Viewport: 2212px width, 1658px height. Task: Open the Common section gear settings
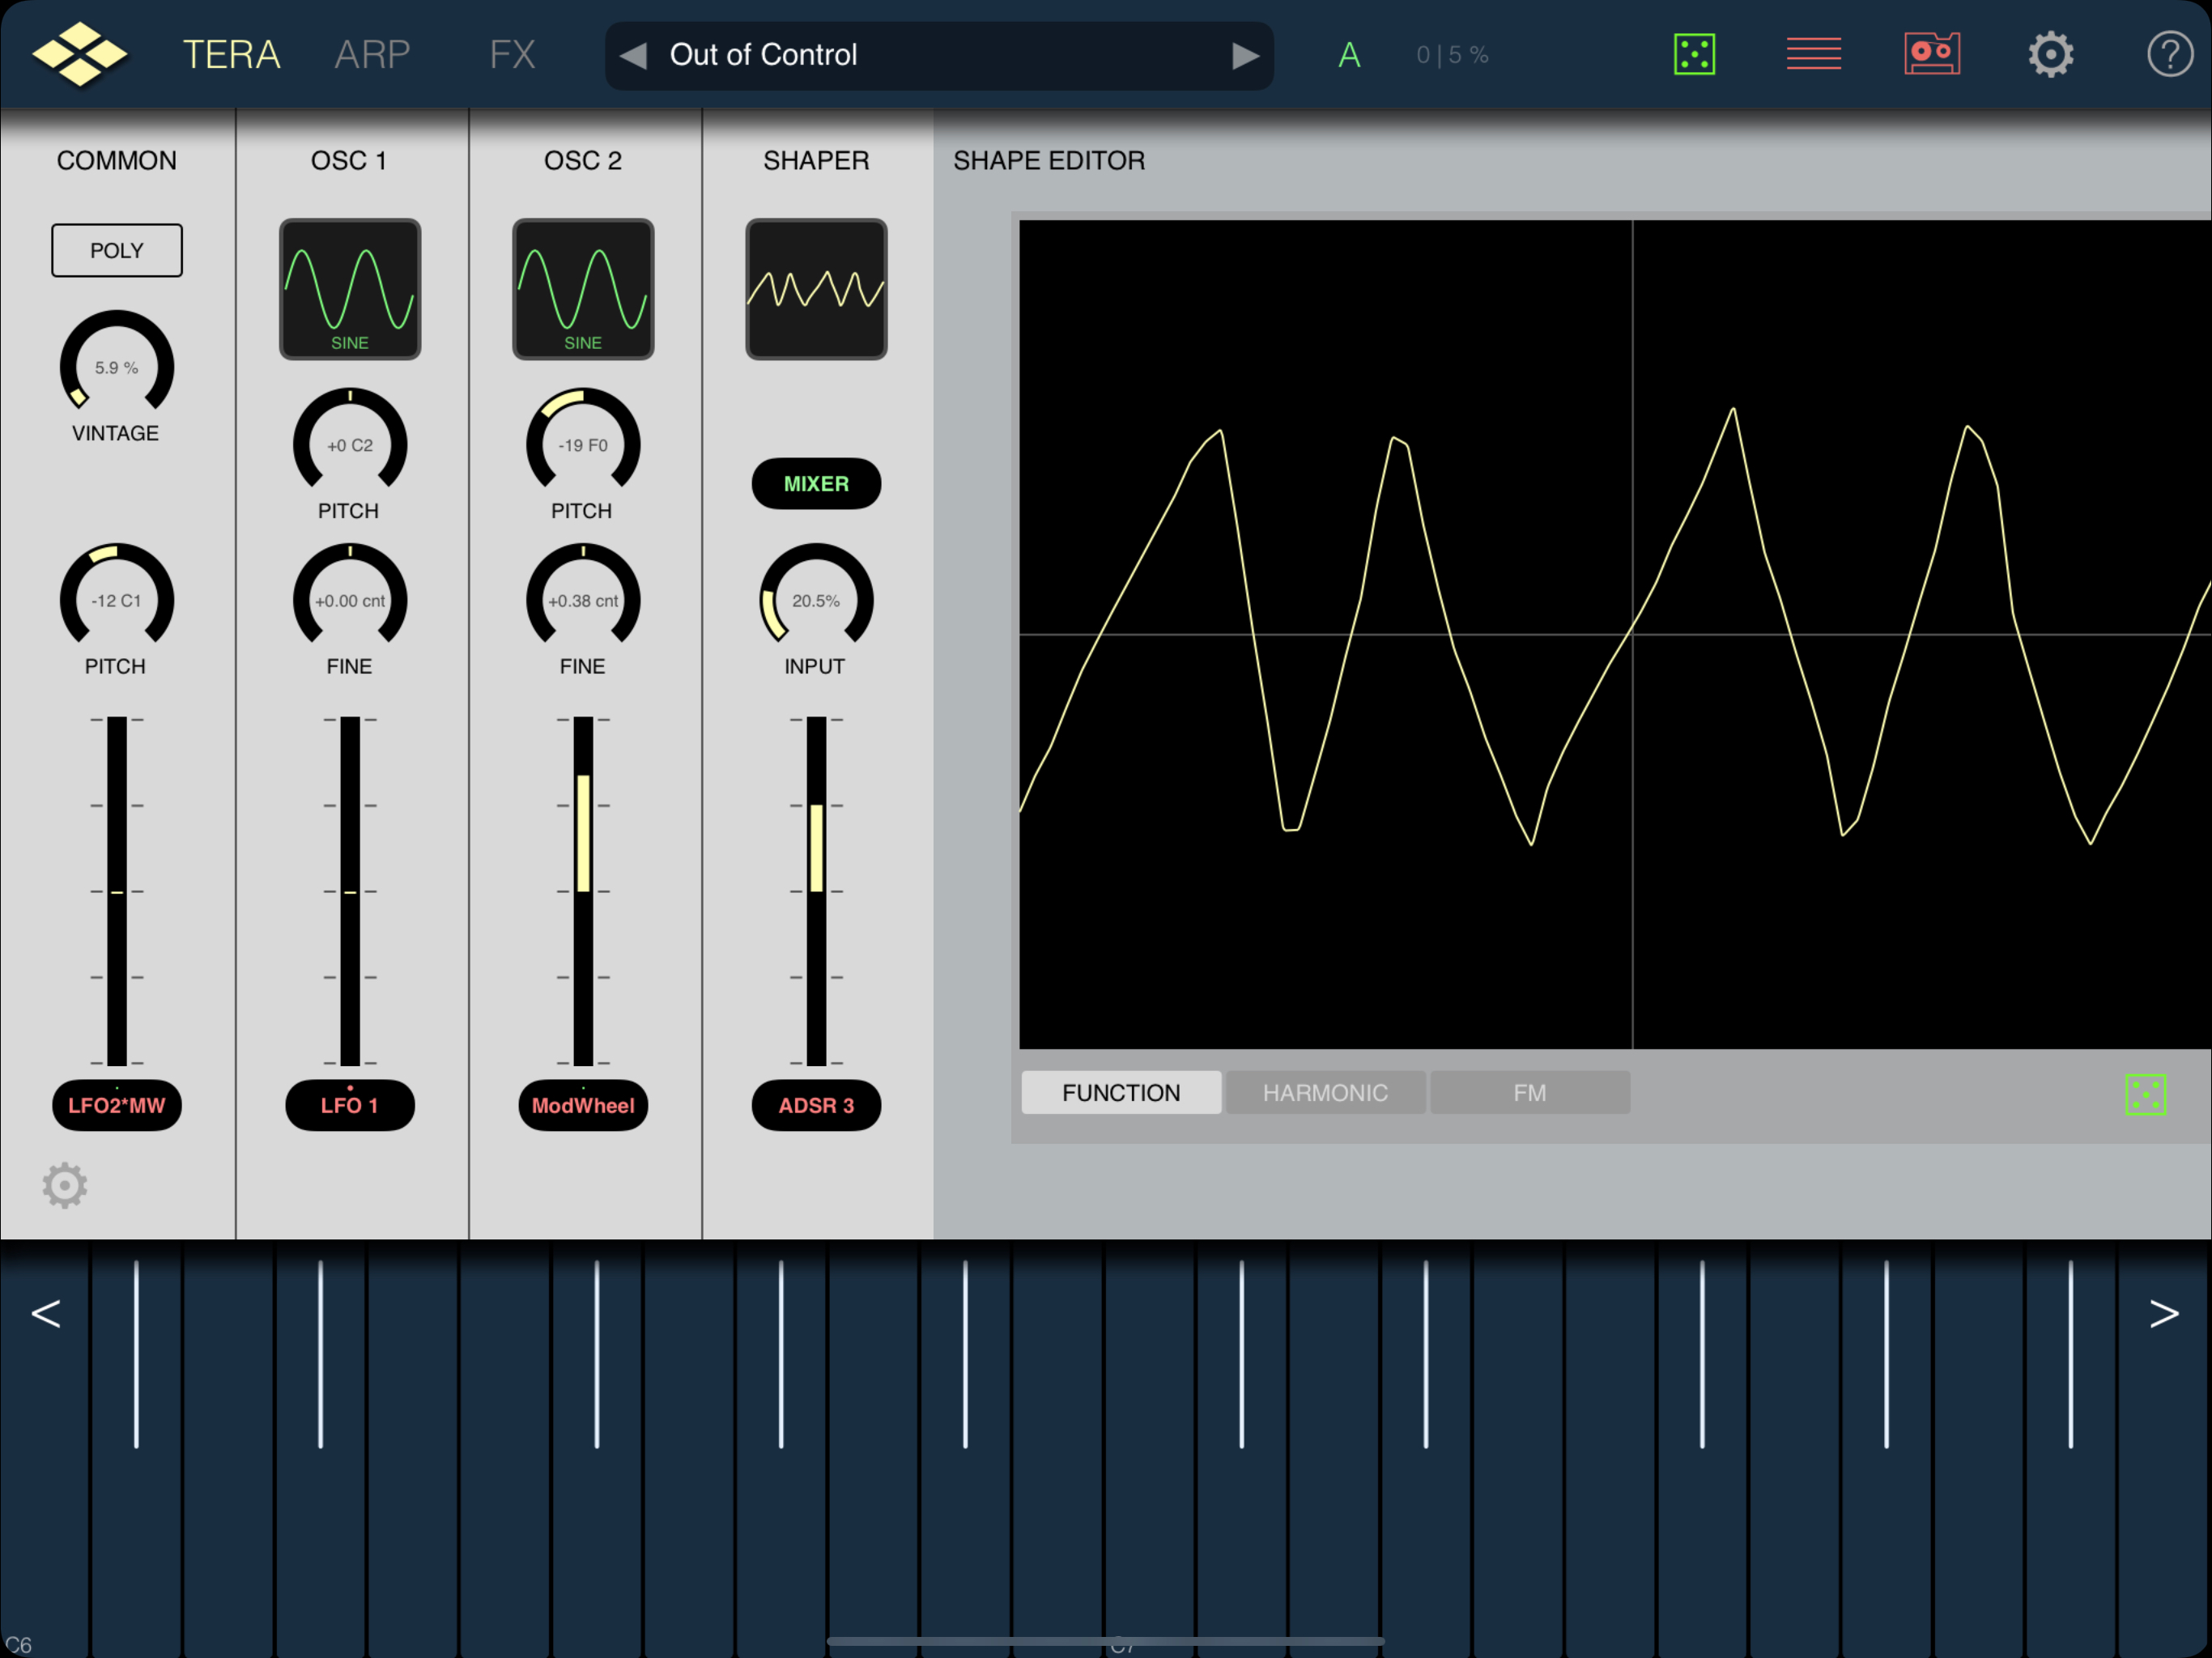tap(65, 1185)
